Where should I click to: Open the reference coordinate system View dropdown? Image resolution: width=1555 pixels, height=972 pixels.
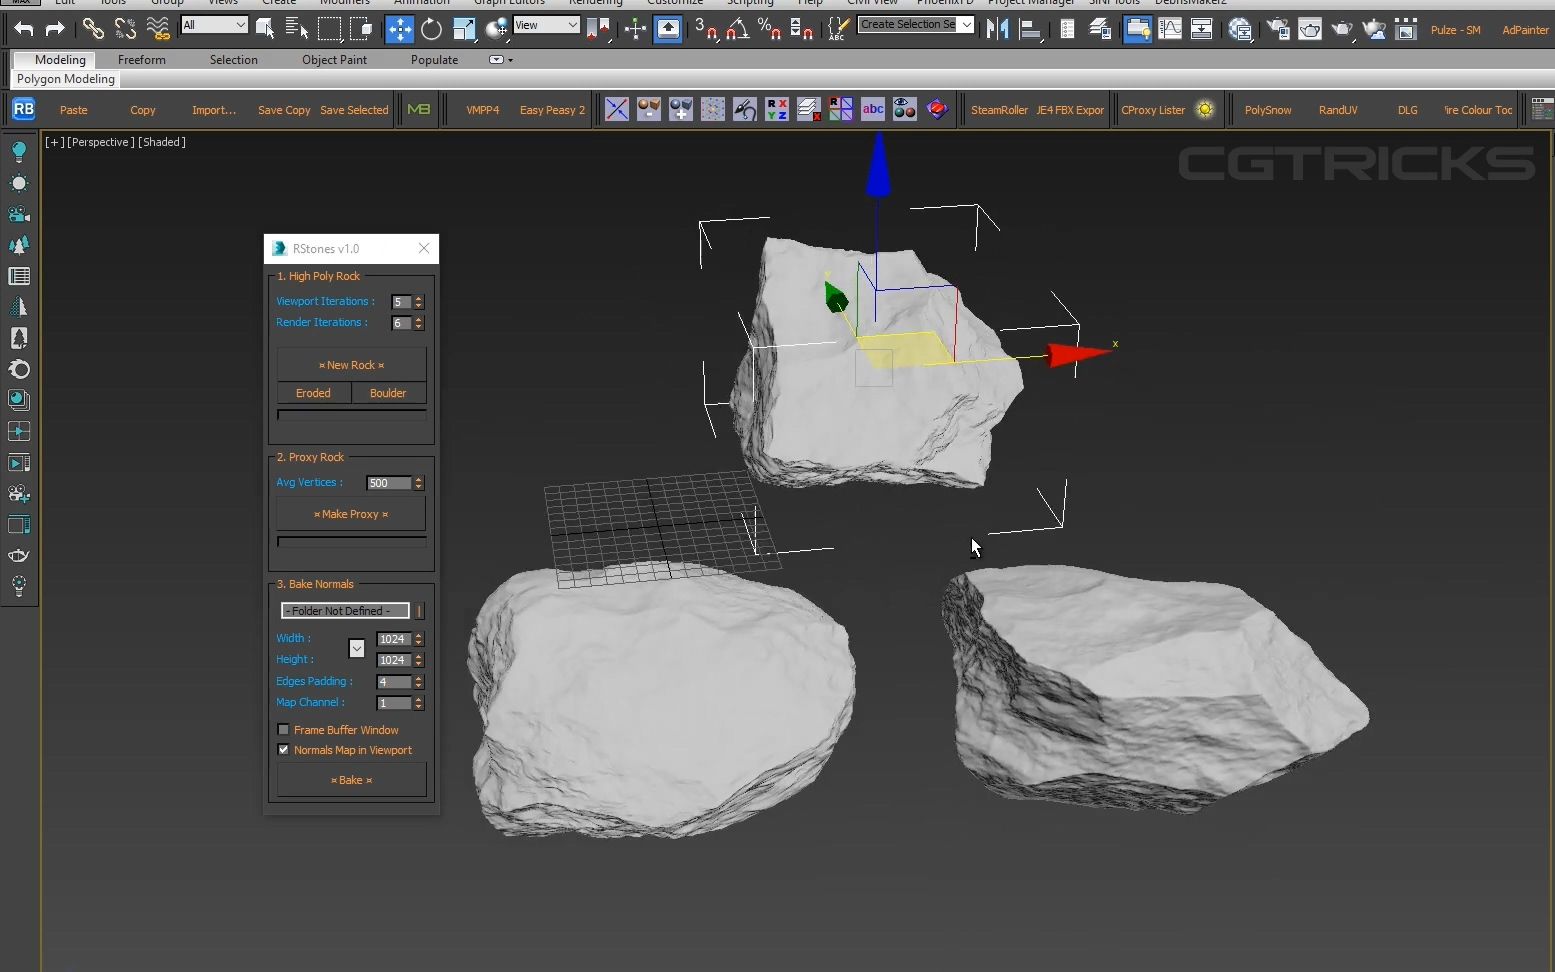(x=546, y=25)
